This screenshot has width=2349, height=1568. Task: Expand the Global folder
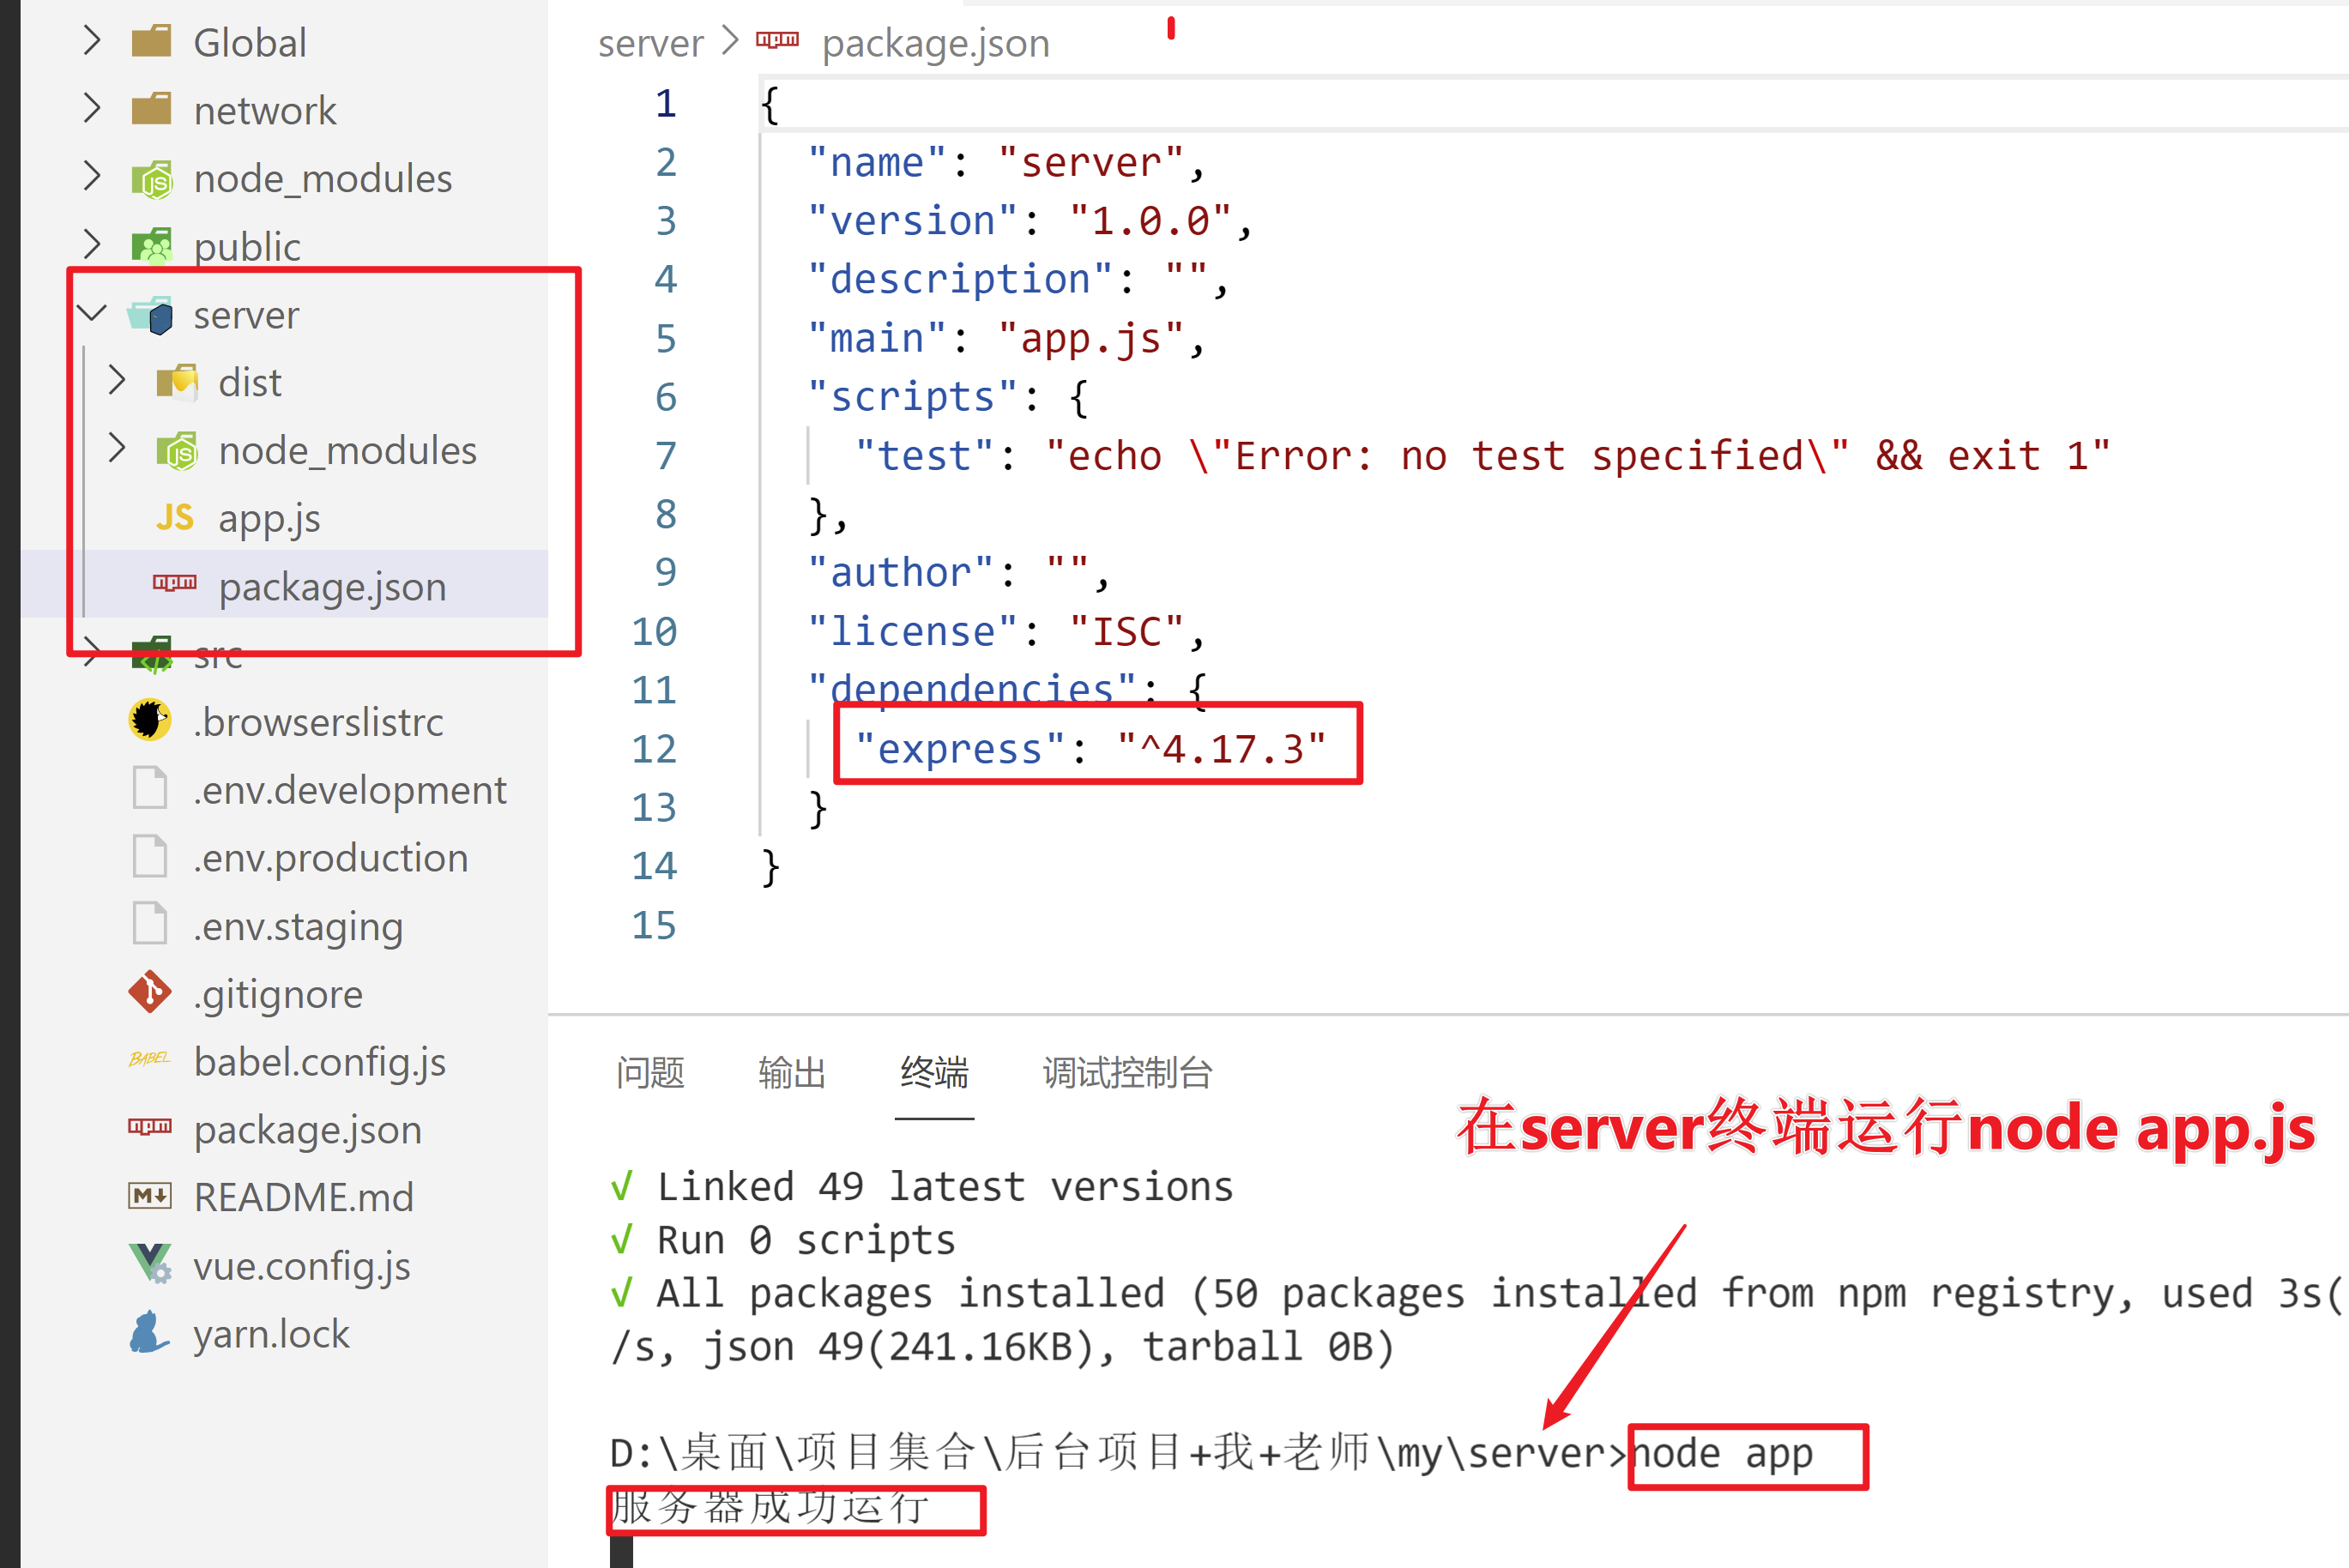point(92,40)
